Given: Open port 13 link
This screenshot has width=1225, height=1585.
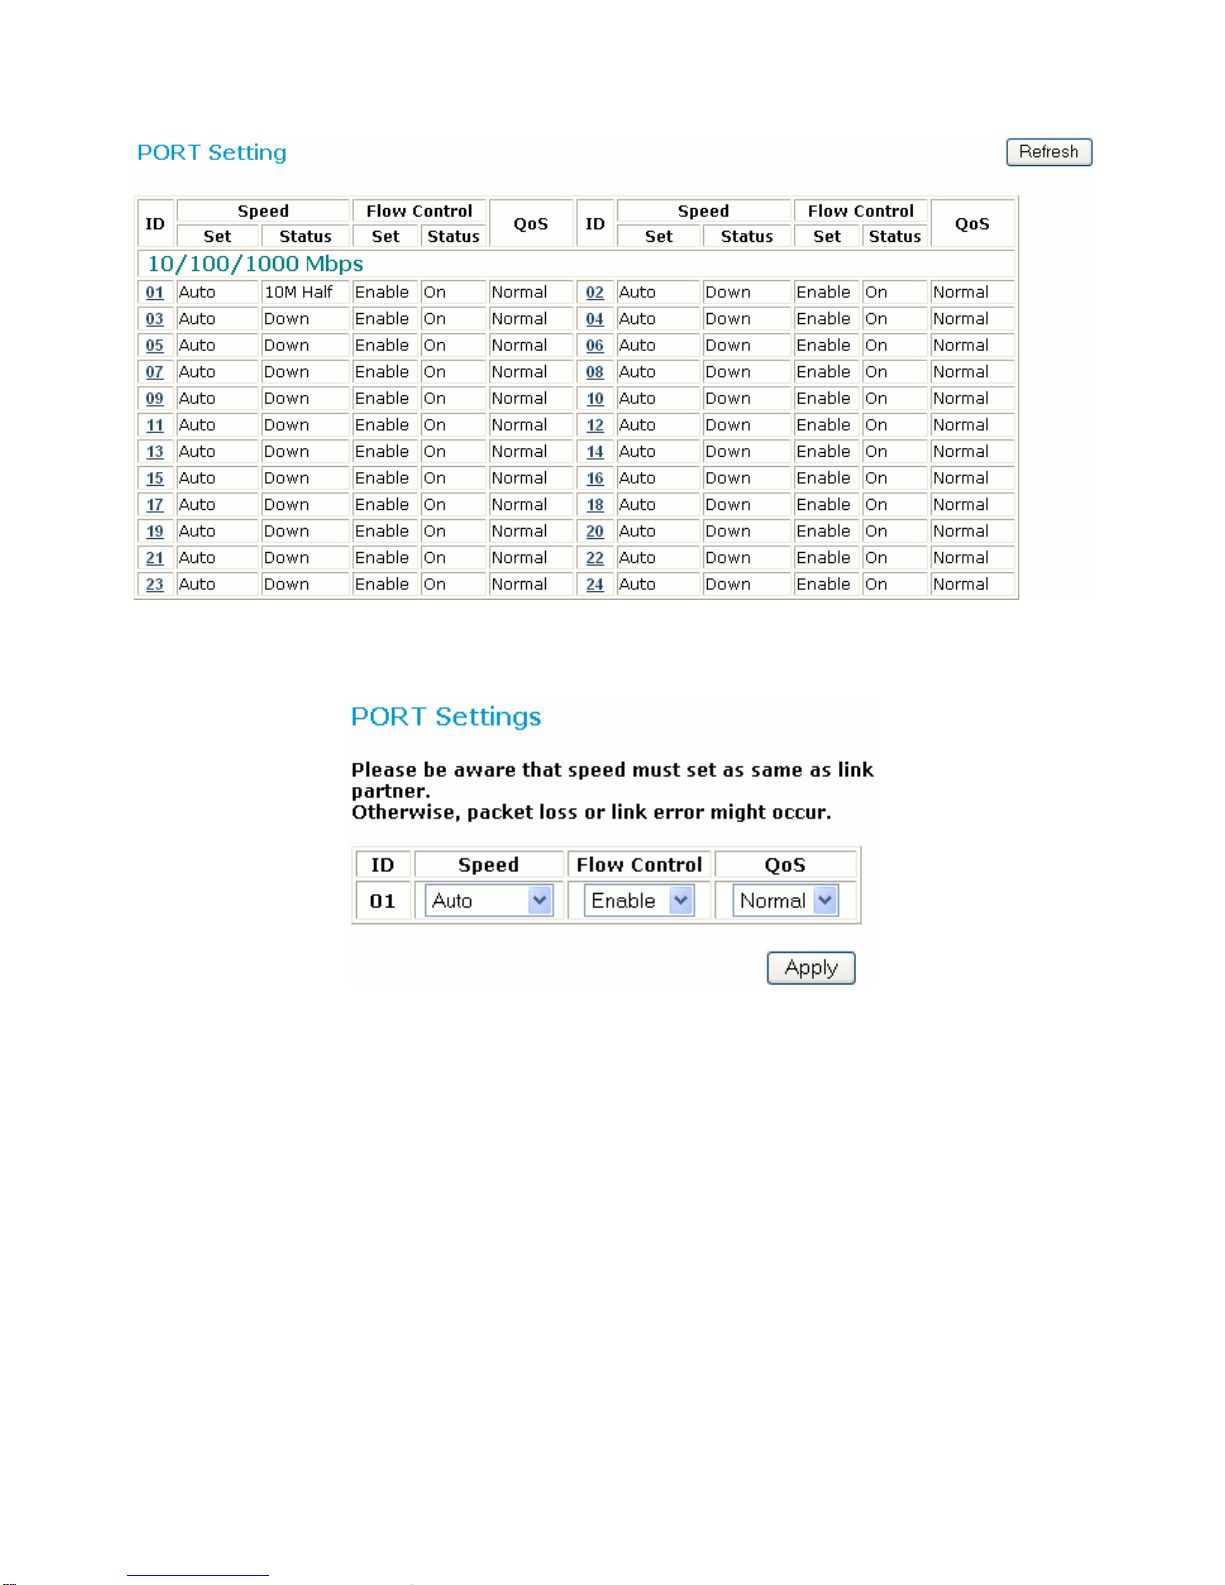Looking at the screenshot, I should 155,452.
